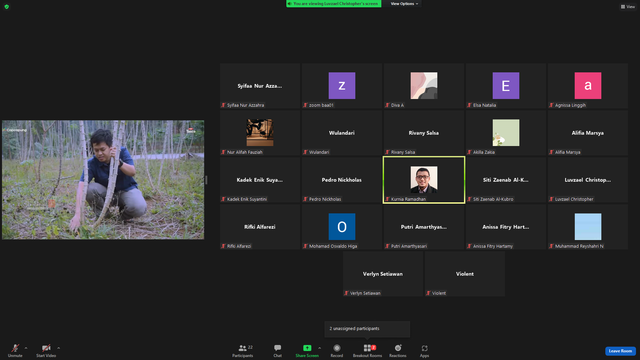Select the shared screen video of man planting
The width and height of the screenshot is (640, 360).
click(x=103, y=180)
